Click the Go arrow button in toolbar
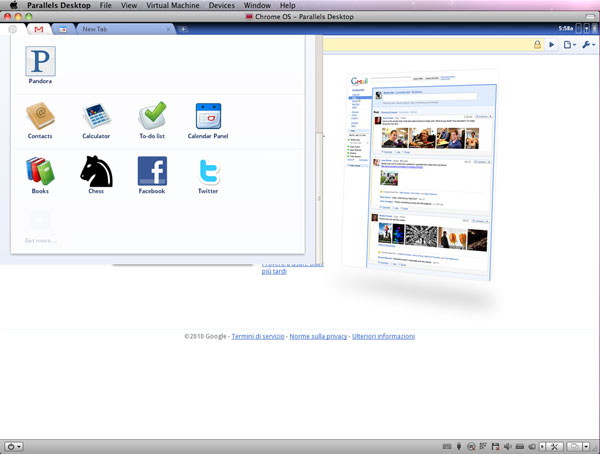Image resolution: width=600 pixels, height=454 pixels. click(551, 45)
